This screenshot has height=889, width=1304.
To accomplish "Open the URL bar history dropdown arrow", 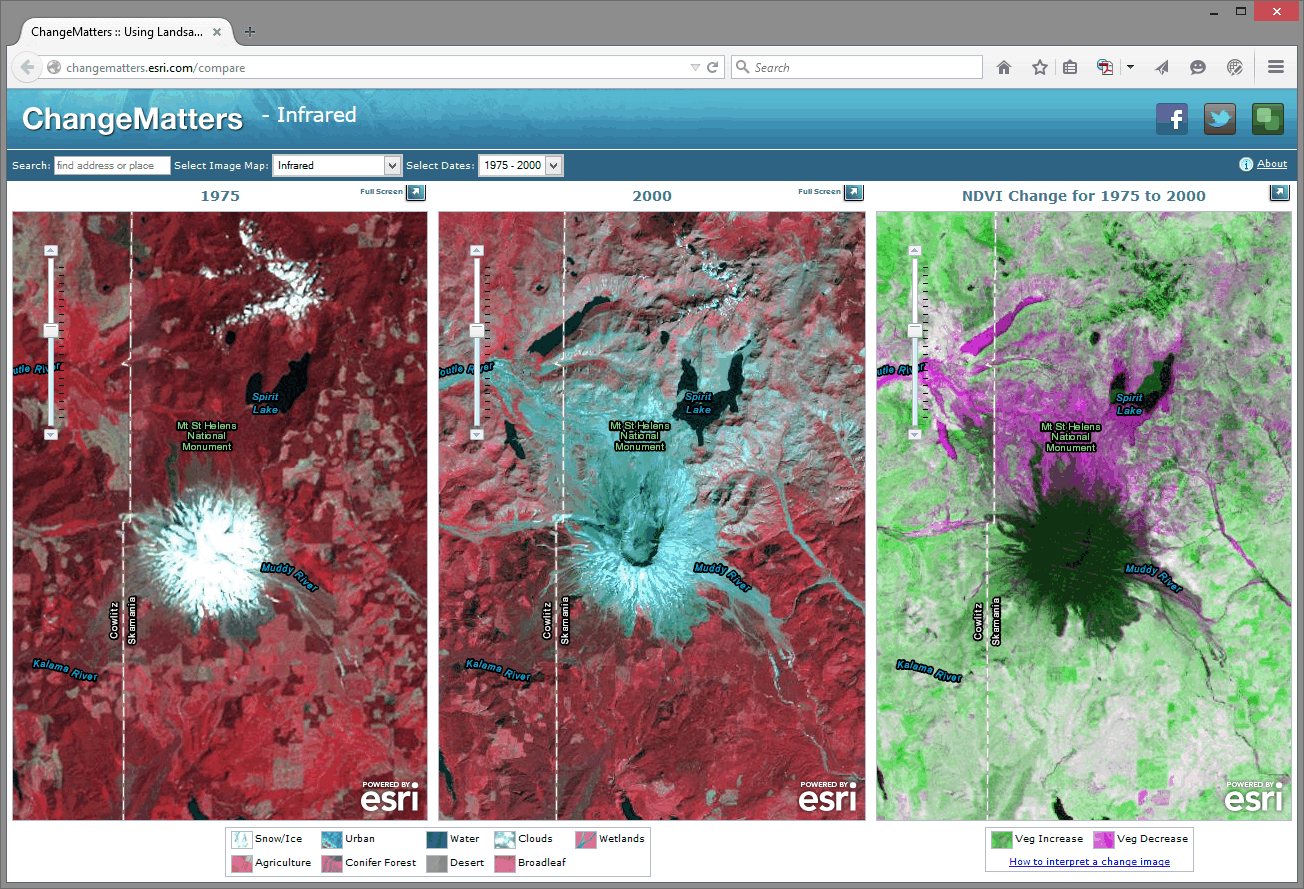I will [x=695, y=68].
